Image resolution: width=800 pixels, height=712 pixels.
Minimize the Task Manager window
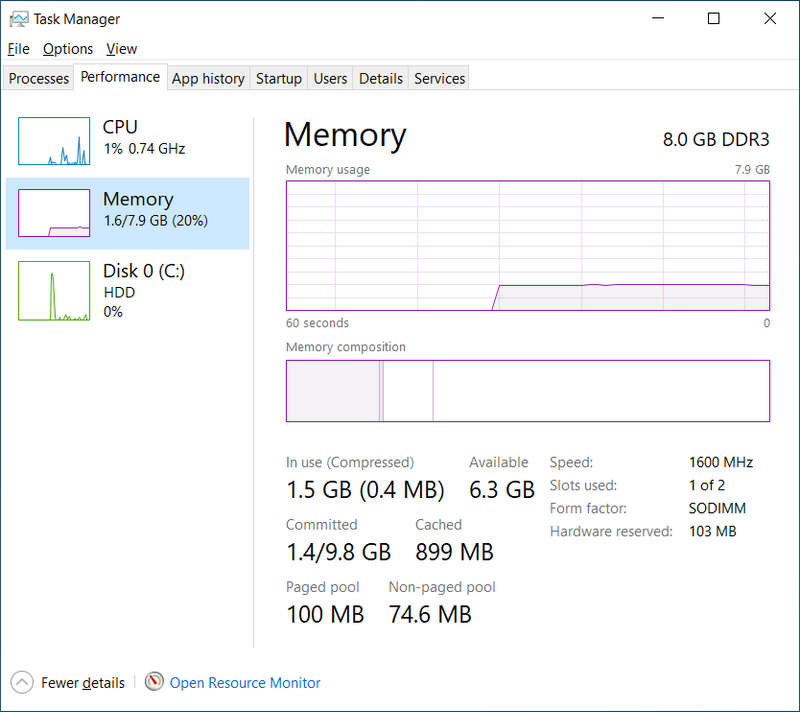tap(658, 18)
